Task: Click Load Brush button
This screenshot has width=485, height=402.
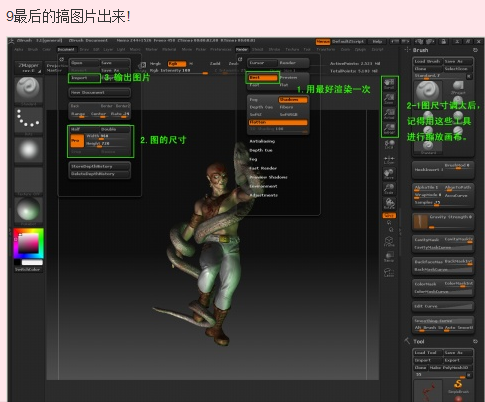Action: point(428,61)
